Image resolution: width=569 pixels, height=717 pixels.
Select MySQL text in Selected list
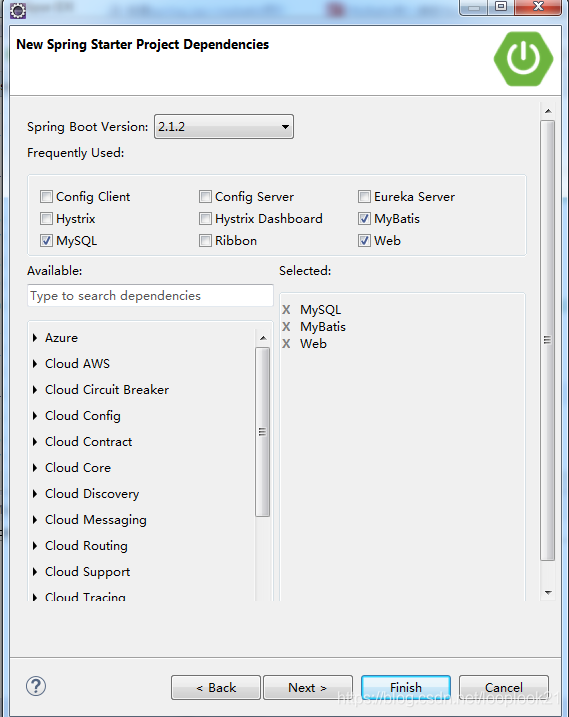click(321, 310)
